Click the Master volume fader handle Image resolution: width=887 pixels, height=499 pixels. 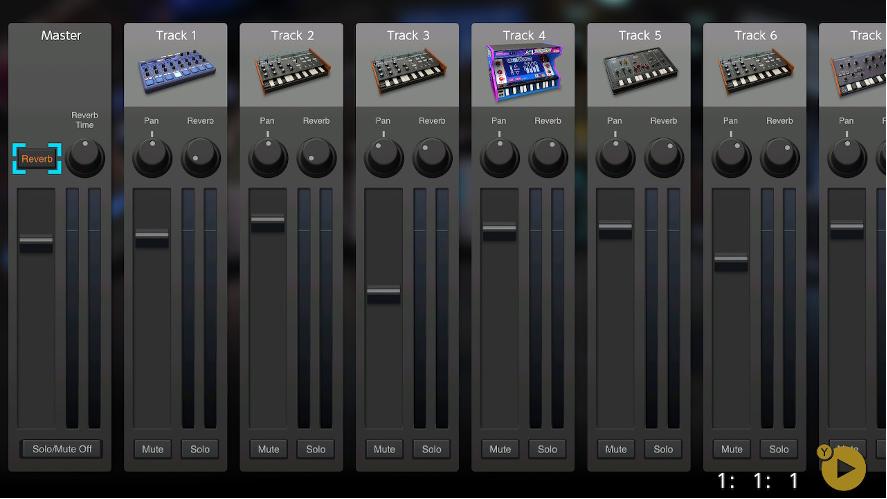[36, 241]
